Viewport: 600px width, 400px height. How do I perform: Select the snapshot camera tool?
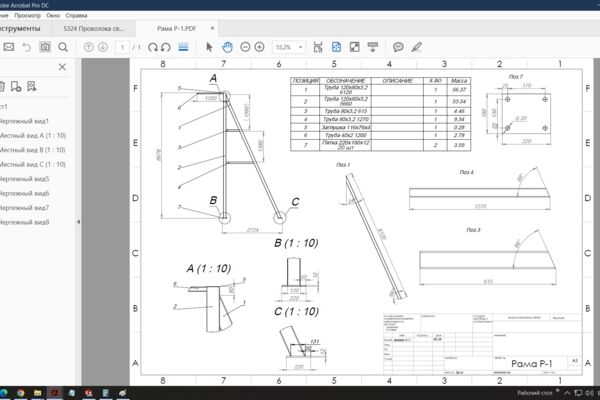point(45,47)
